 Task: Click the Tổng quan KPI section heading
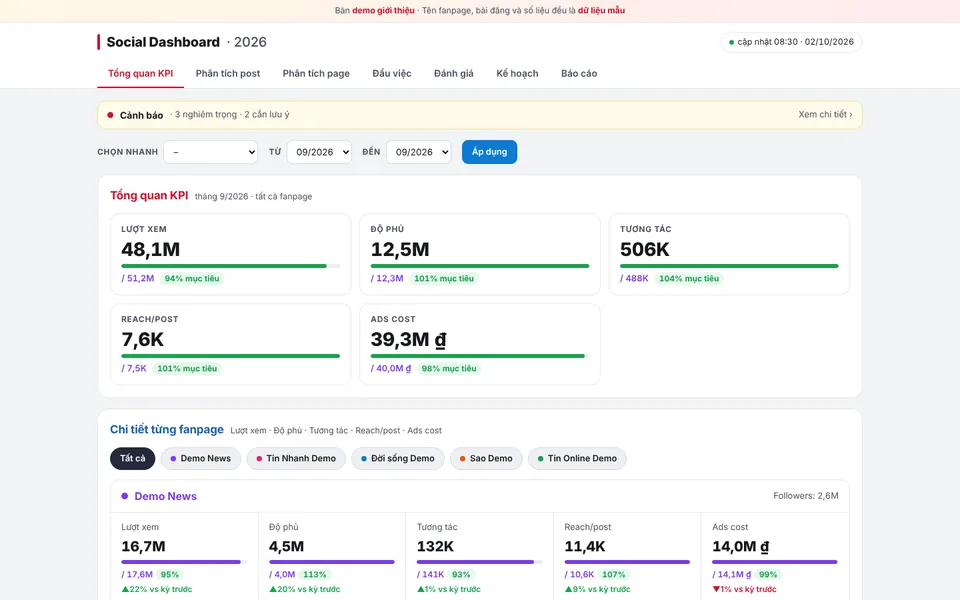(x=149, y=195)
